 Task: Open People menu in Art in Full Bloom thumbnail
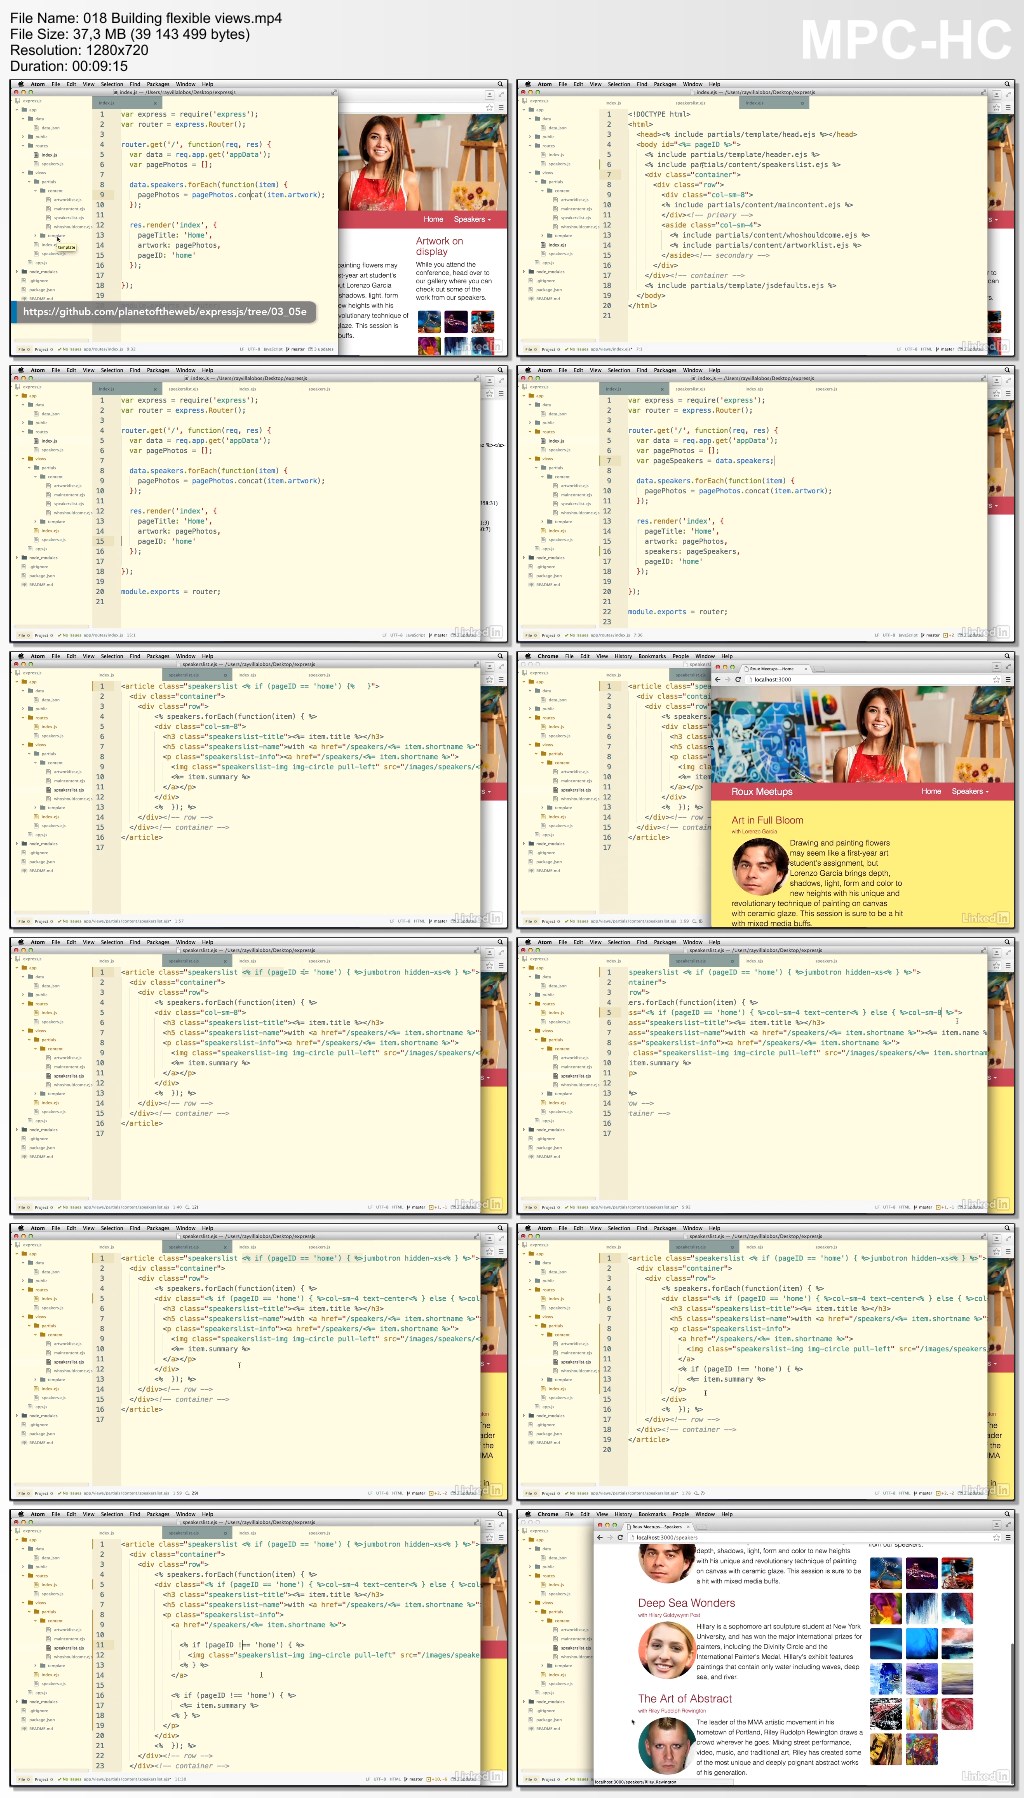[x=680, y=656]
